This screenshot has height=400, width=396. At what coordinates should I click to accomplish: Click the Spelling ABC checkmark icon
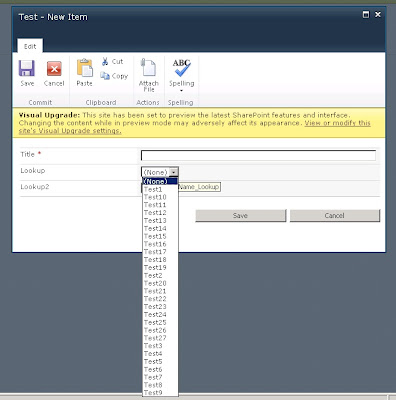[181, 68]
